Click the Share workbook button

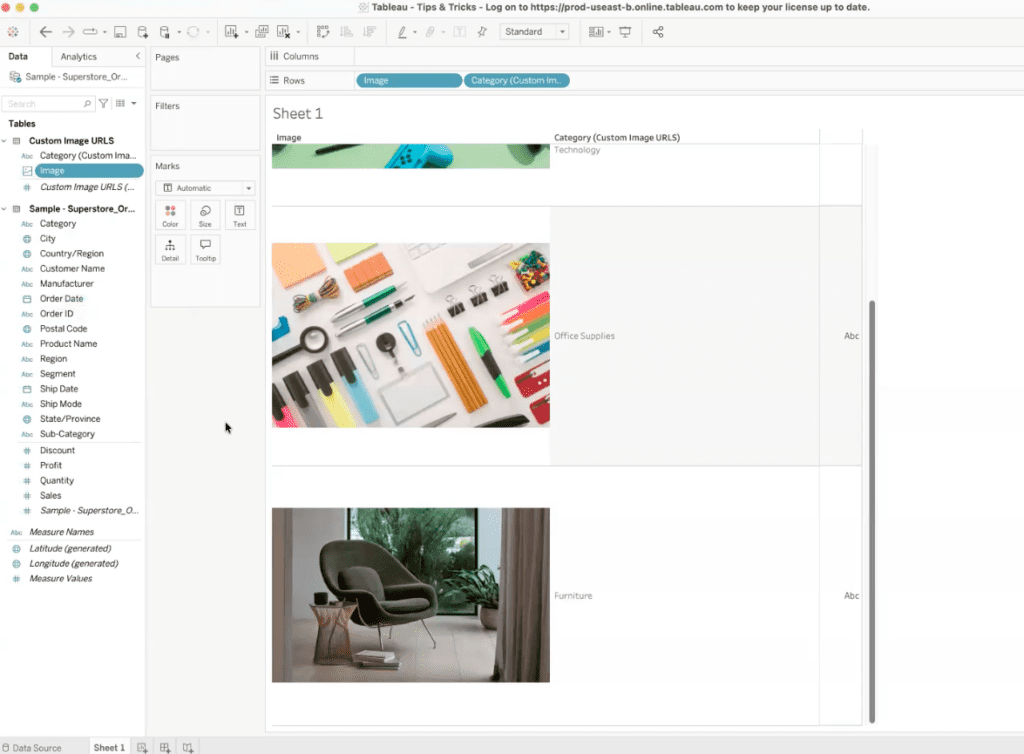point(659,31)
